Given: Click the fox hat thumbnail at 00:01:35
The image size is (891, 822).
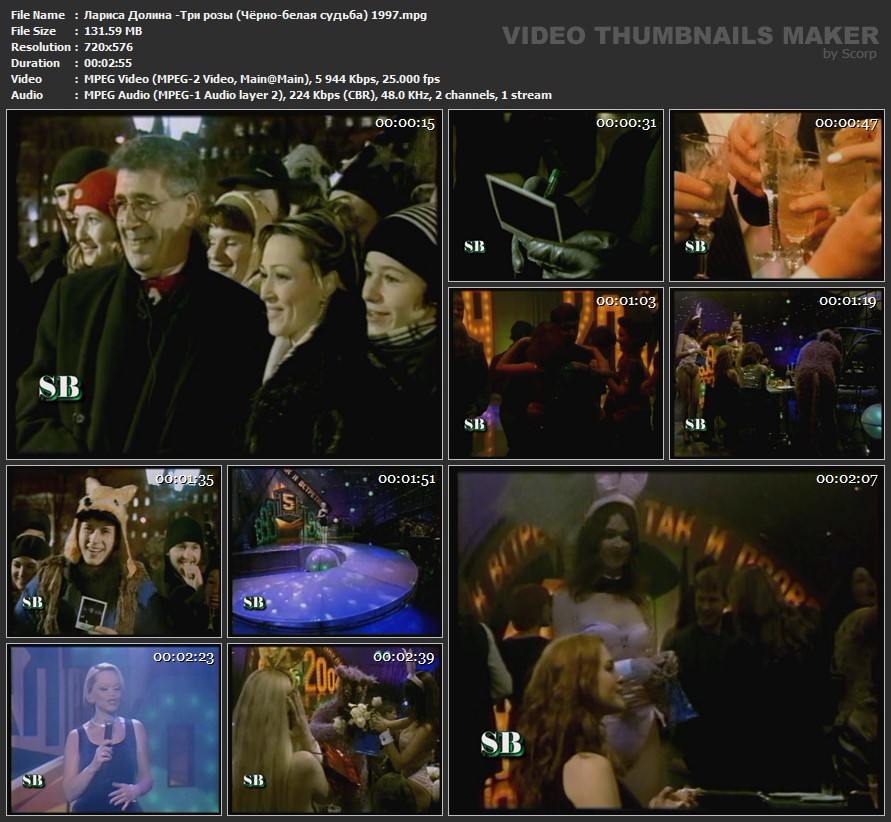Looking at the screenshot, I should pyautogui.click(x=113, y=551).
